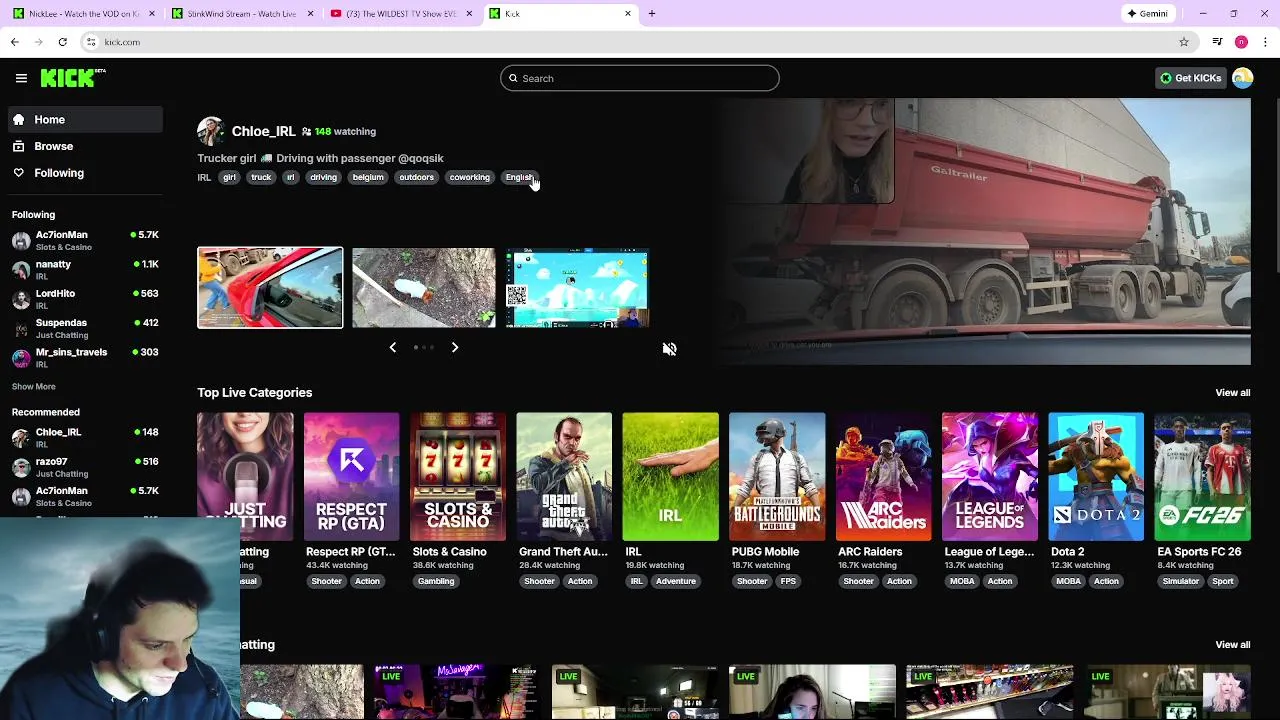1280x720 pixels.
Task: Click MOBA tag under Dota 2
Action: tap(1068, 581)
